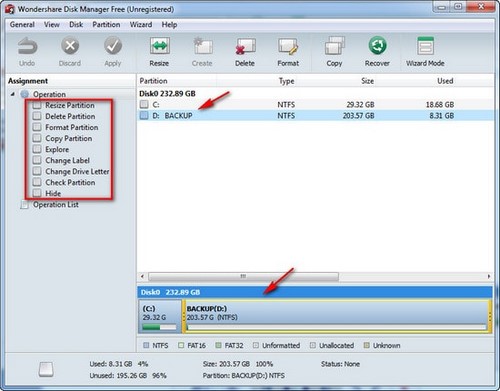500x391 pixels.
Task: Open the Recover tool icon
Action: (377, 46)
